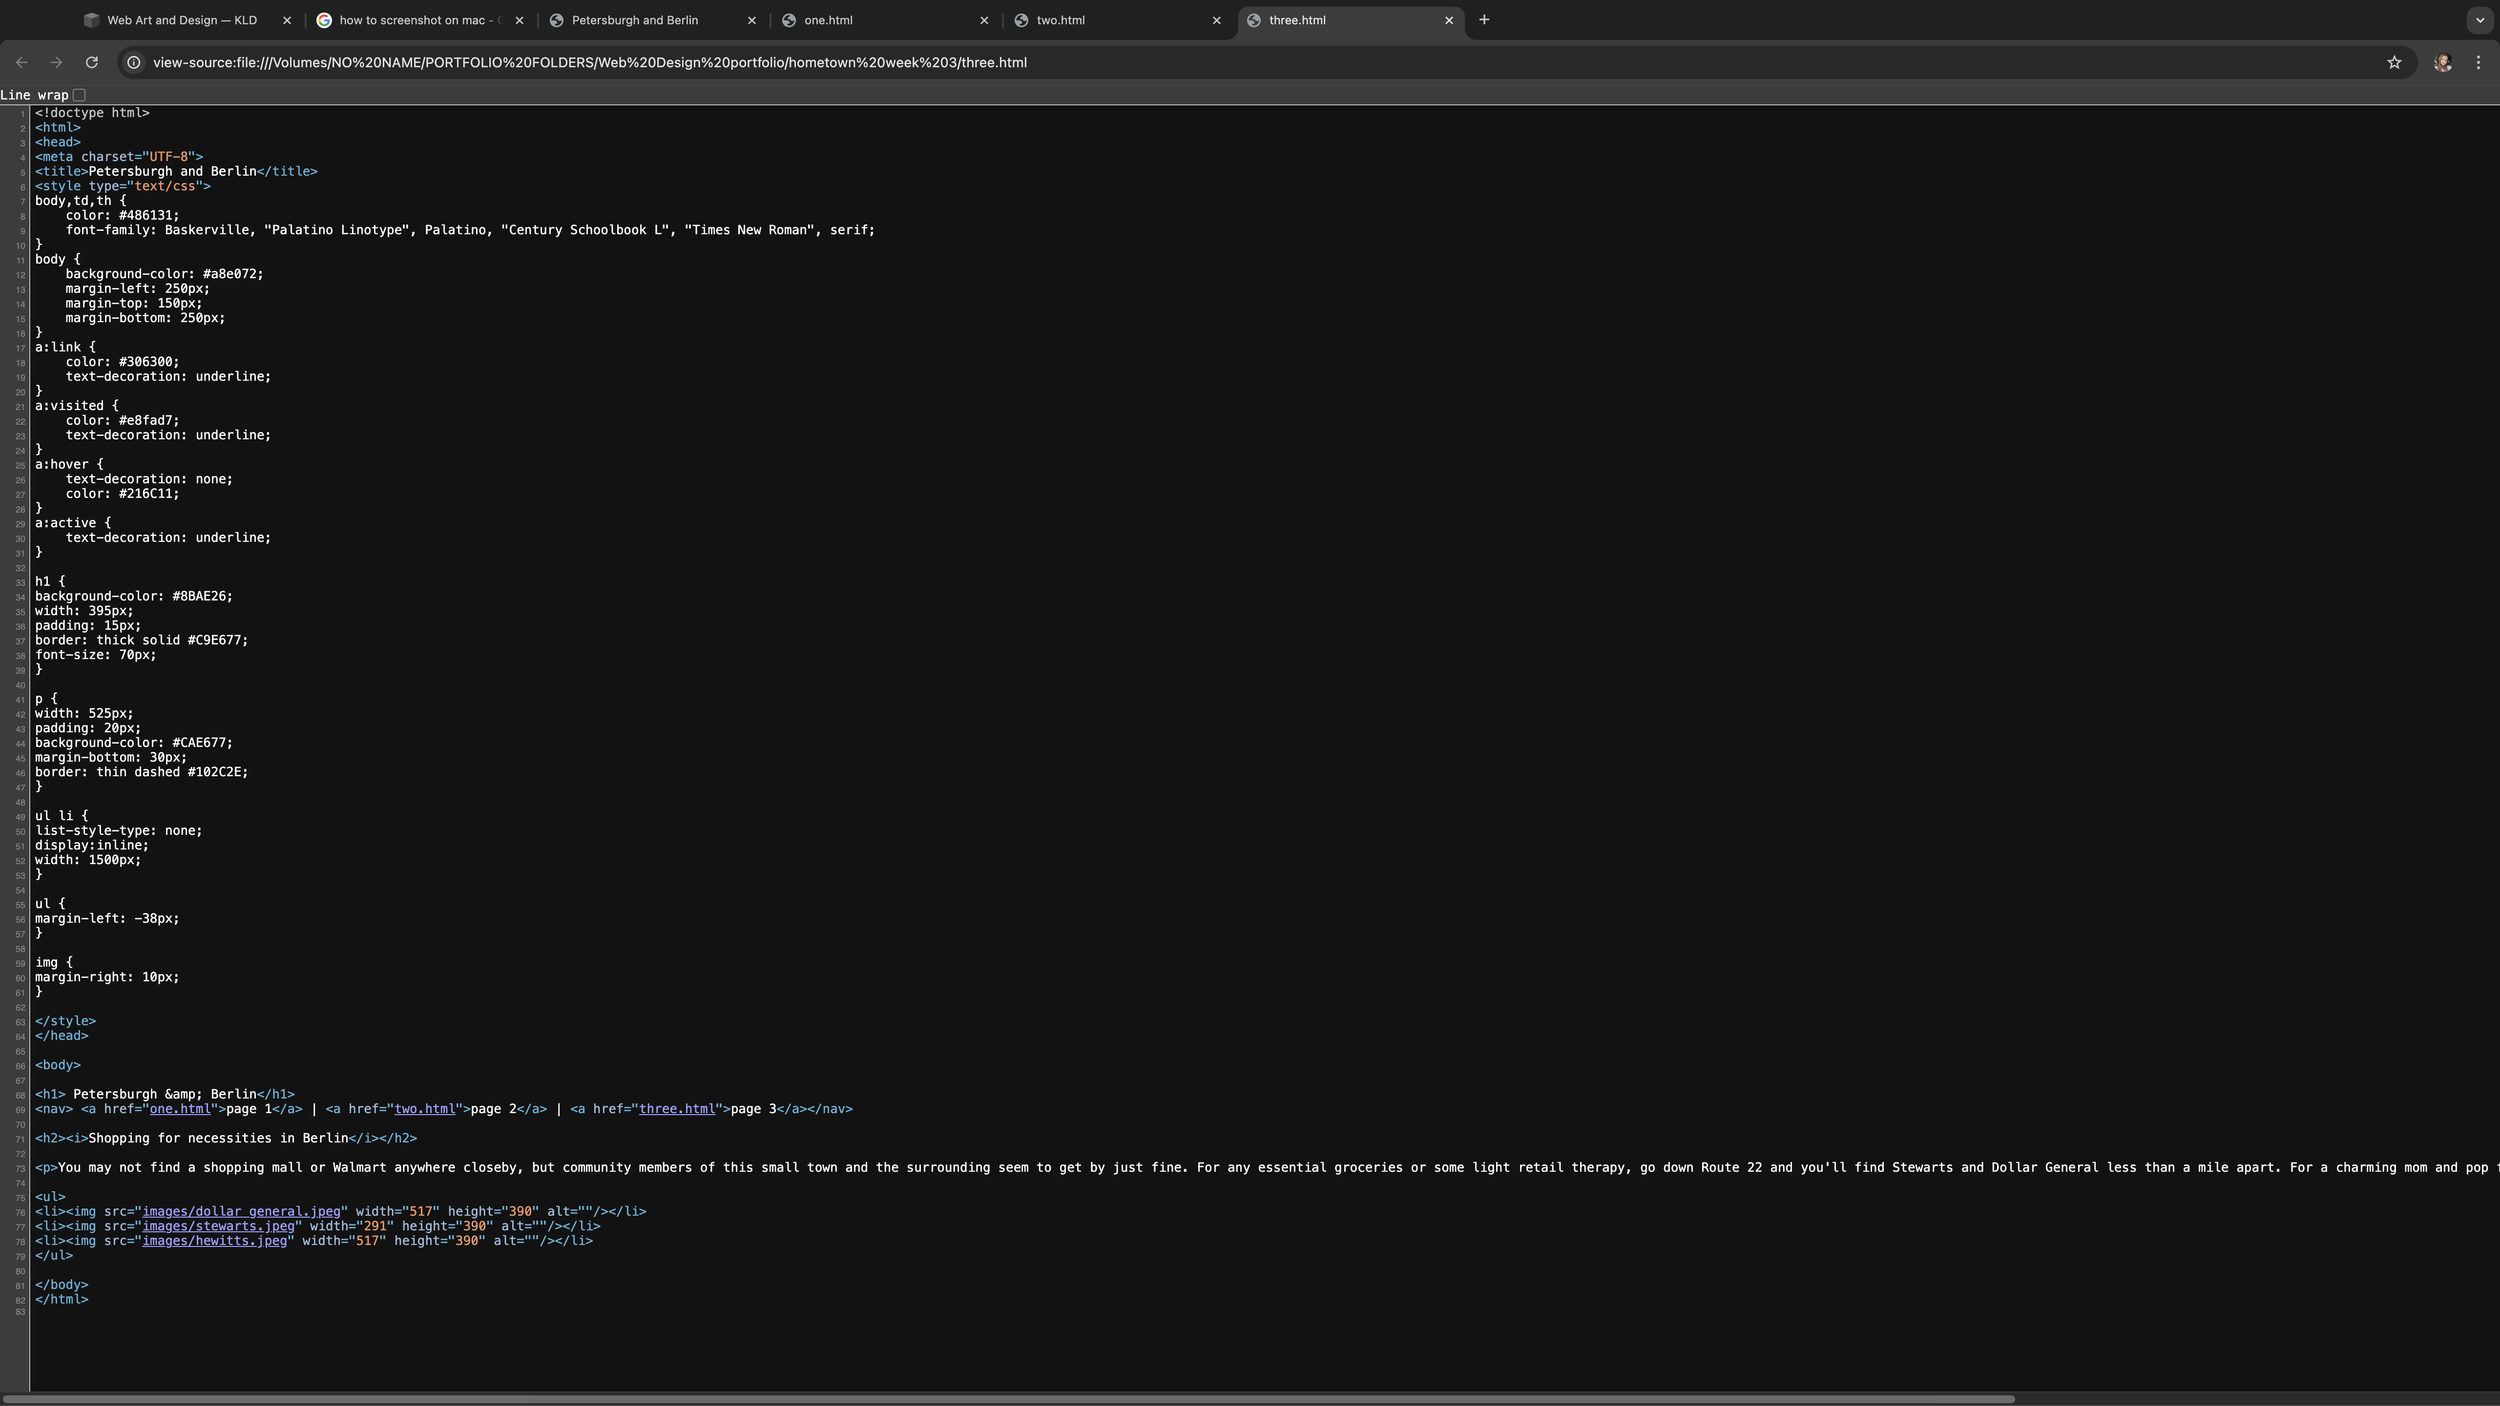Screen dimensions: 2500x1406
Task: Open a new tab with the plus icon
Action: pyautogui.click(x=1484, y=19)
